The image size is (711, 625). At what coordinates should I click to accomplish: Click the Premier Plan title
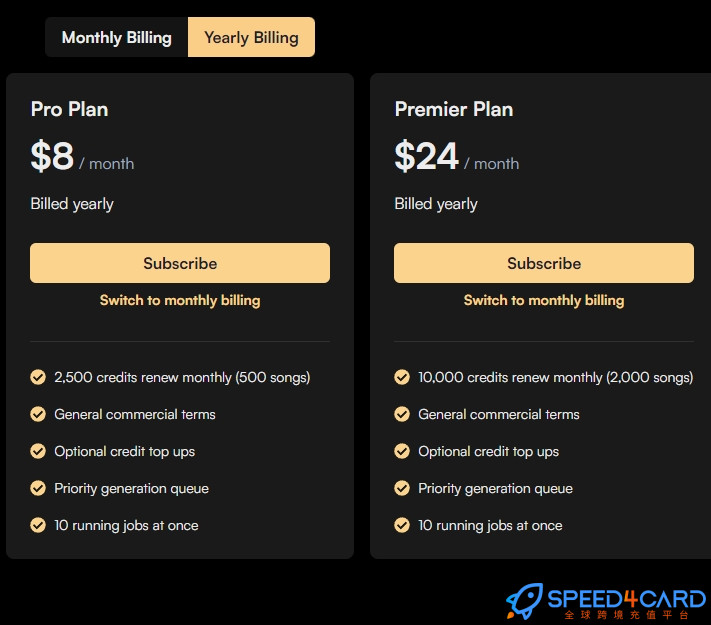(x=454, y=109)
